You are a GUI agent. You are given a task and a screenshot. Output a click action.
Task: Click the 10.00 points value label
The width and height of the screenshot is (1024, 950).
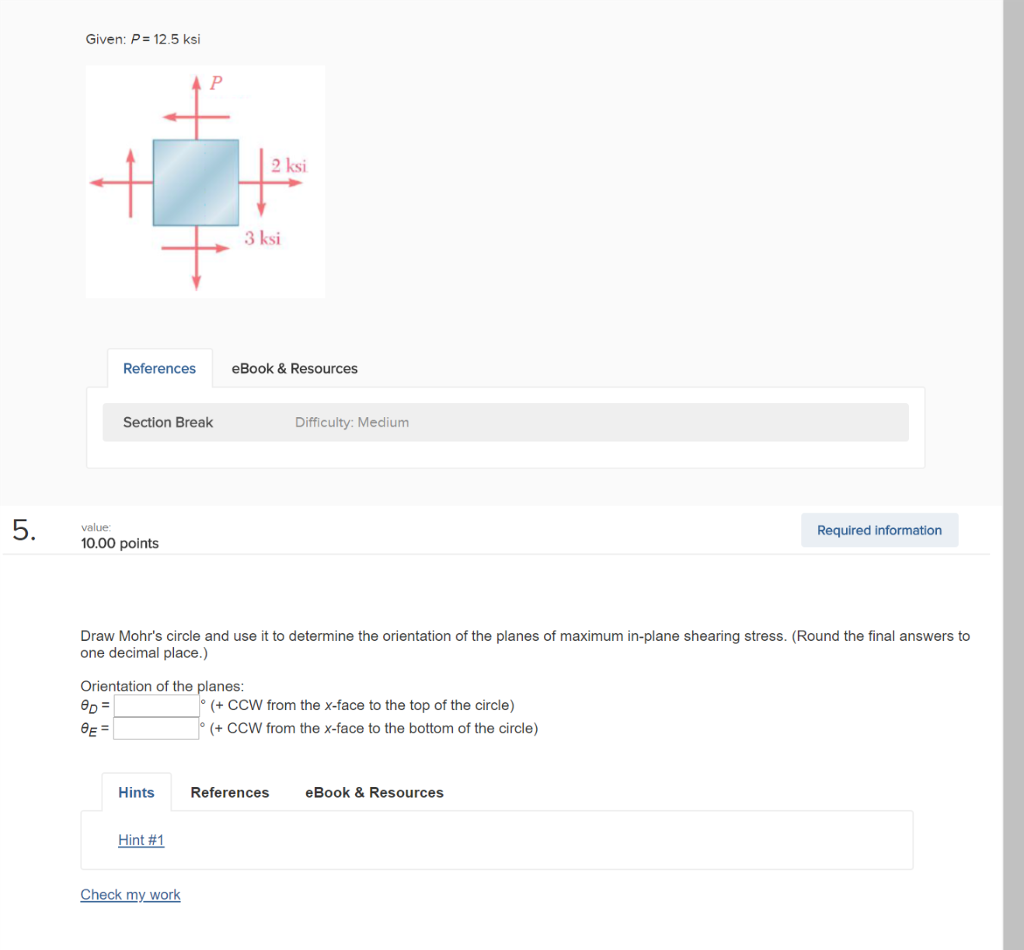click(118, 543)
